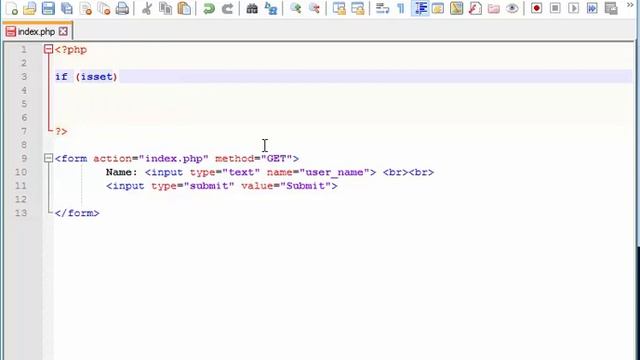Click line number 10 in margin
The width and height of the screenshot is (640, 360).
(x=21, y=172)
